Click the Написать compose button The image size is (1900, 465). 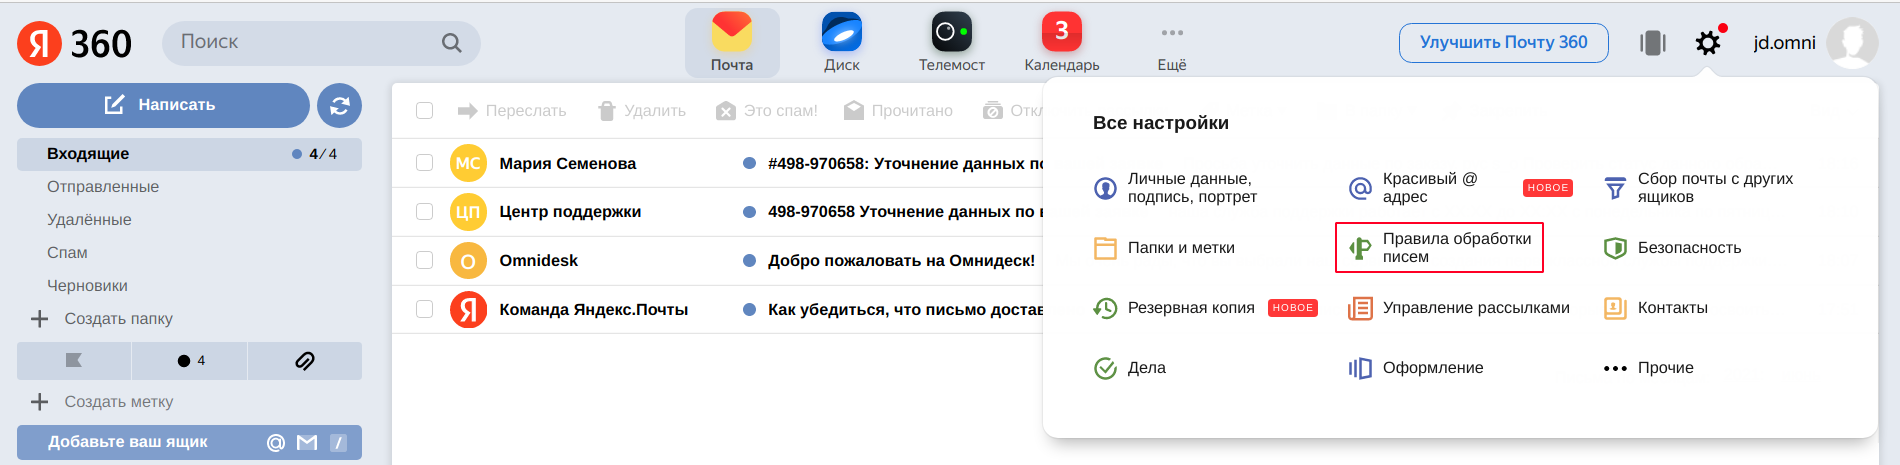click(163, 105)
